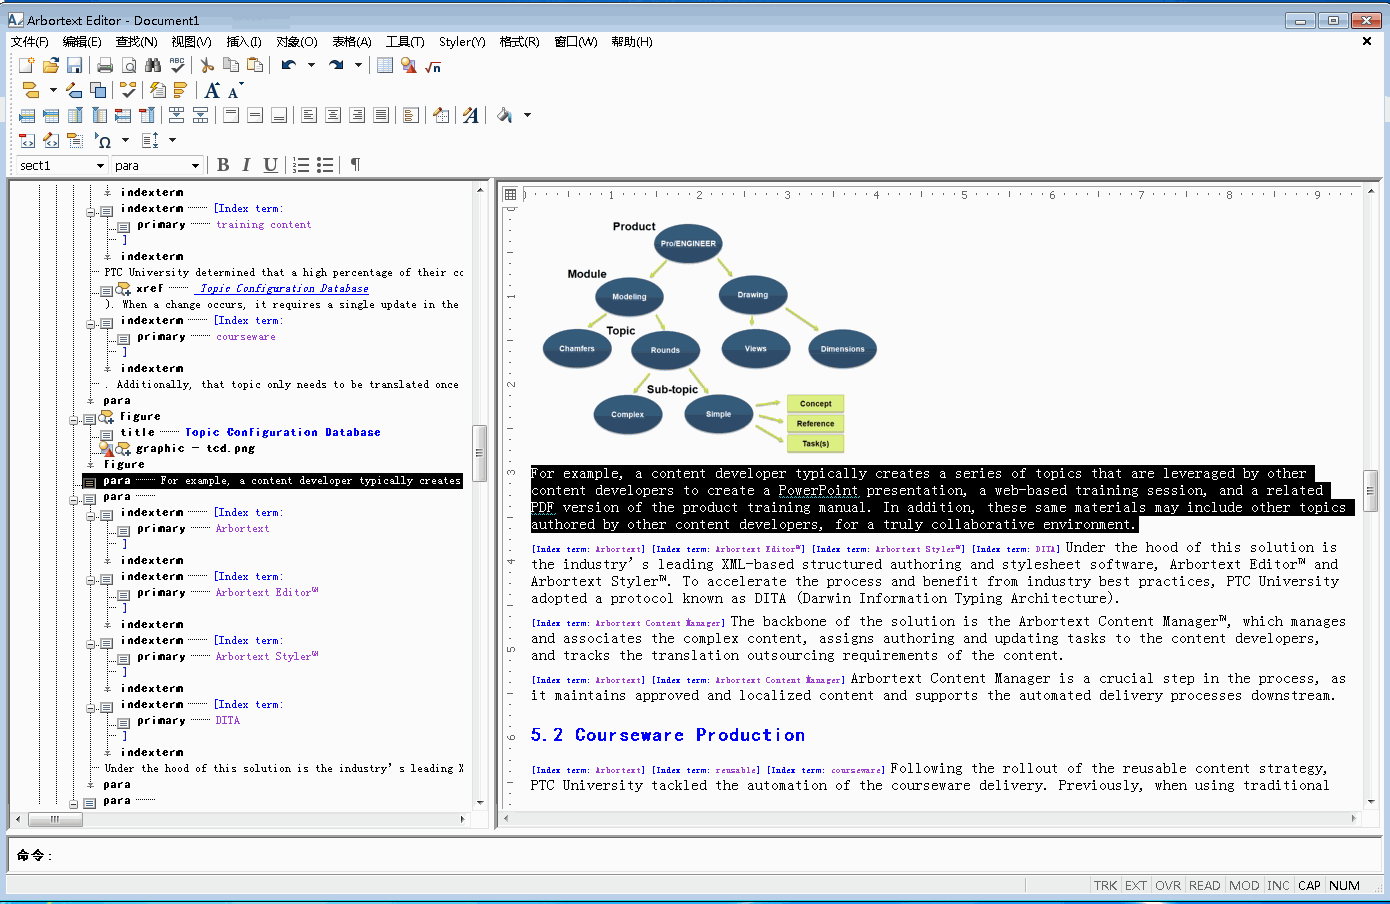Open Find/Replace with the binoculars icon

click(153, 65)
